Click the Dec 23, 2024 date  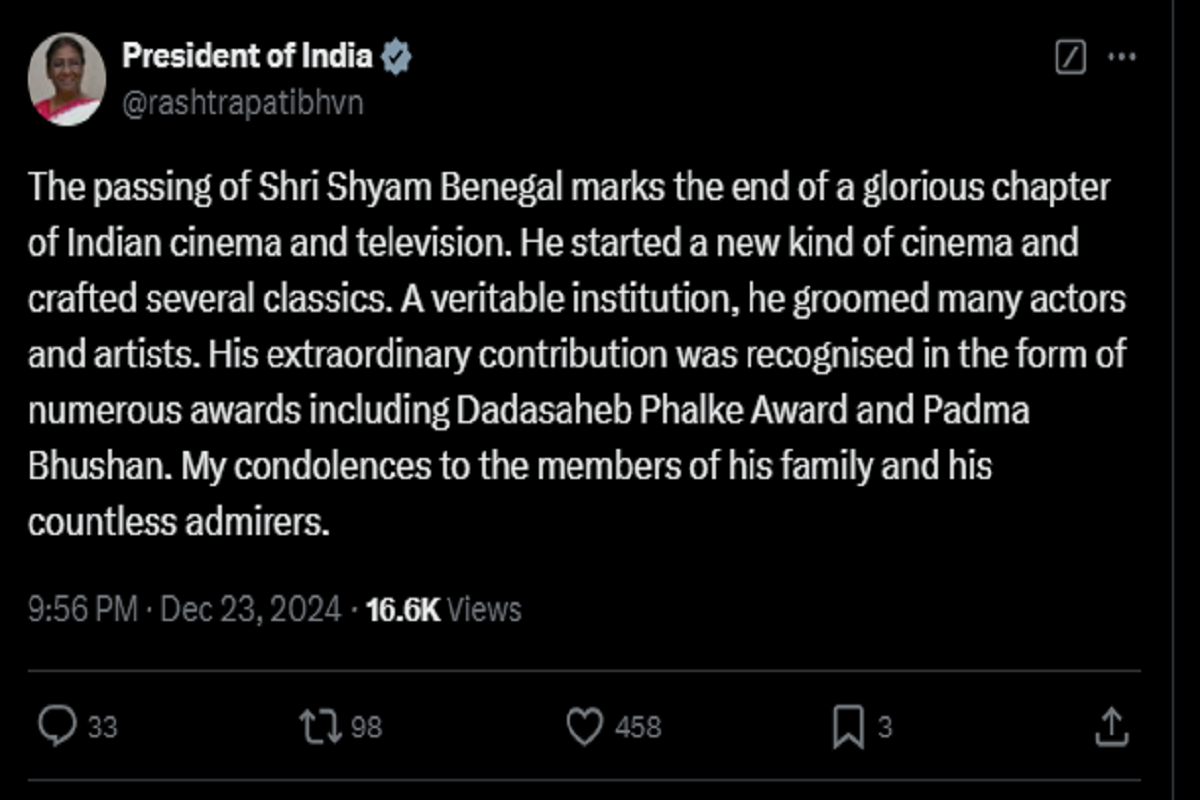(248, 609)
